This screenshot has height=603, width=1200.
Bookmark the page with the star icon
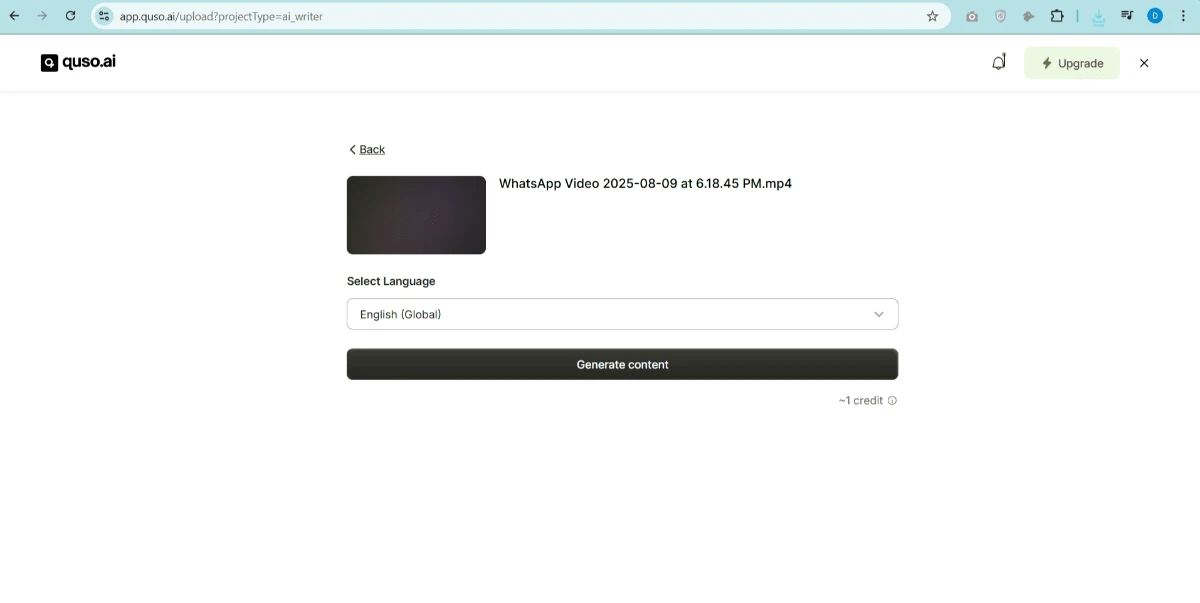931,16
